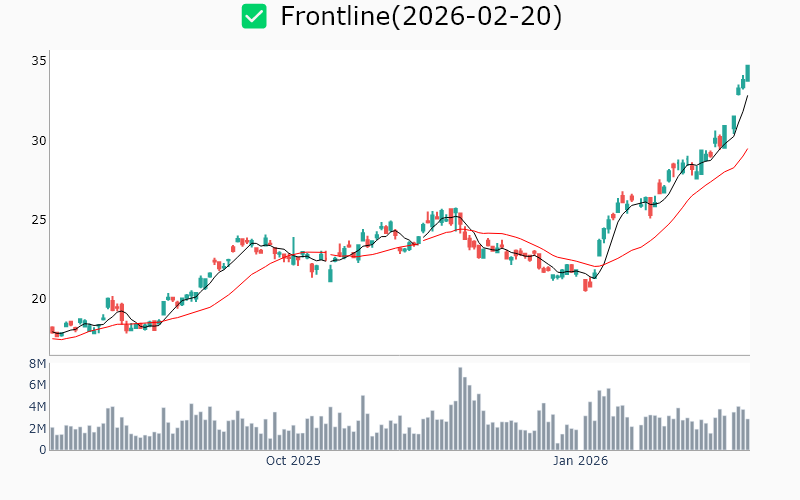Click the 8M volume axis label

(37, 363)
